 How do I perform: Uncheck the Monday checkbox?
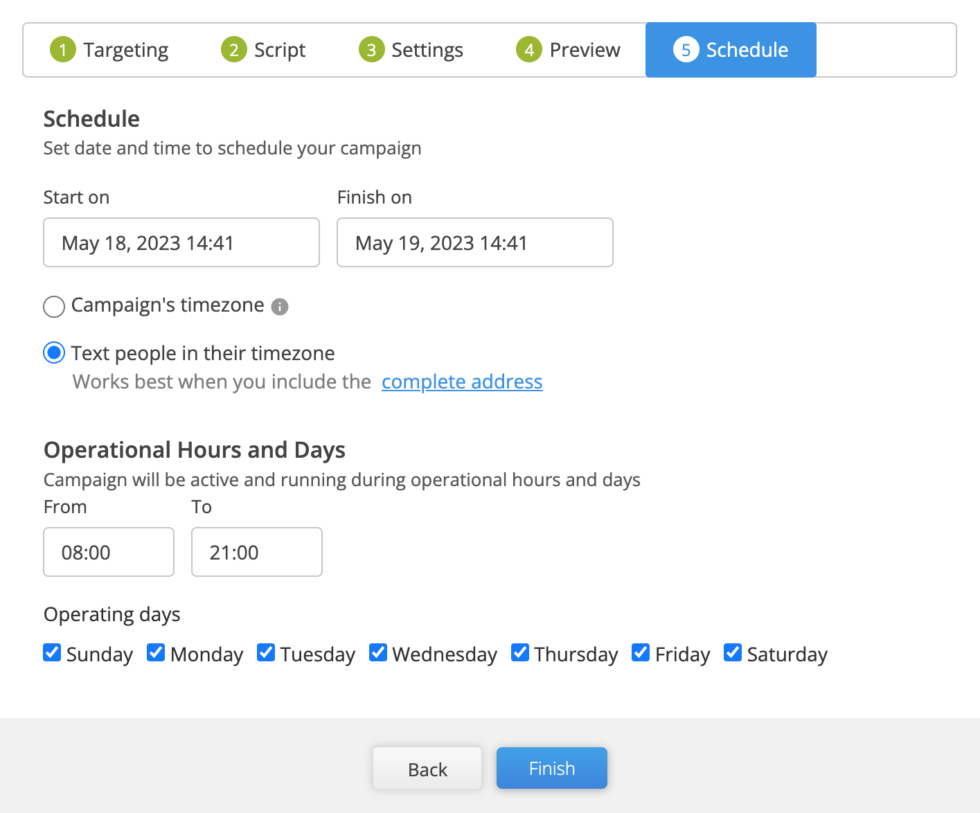click(156, 652)
